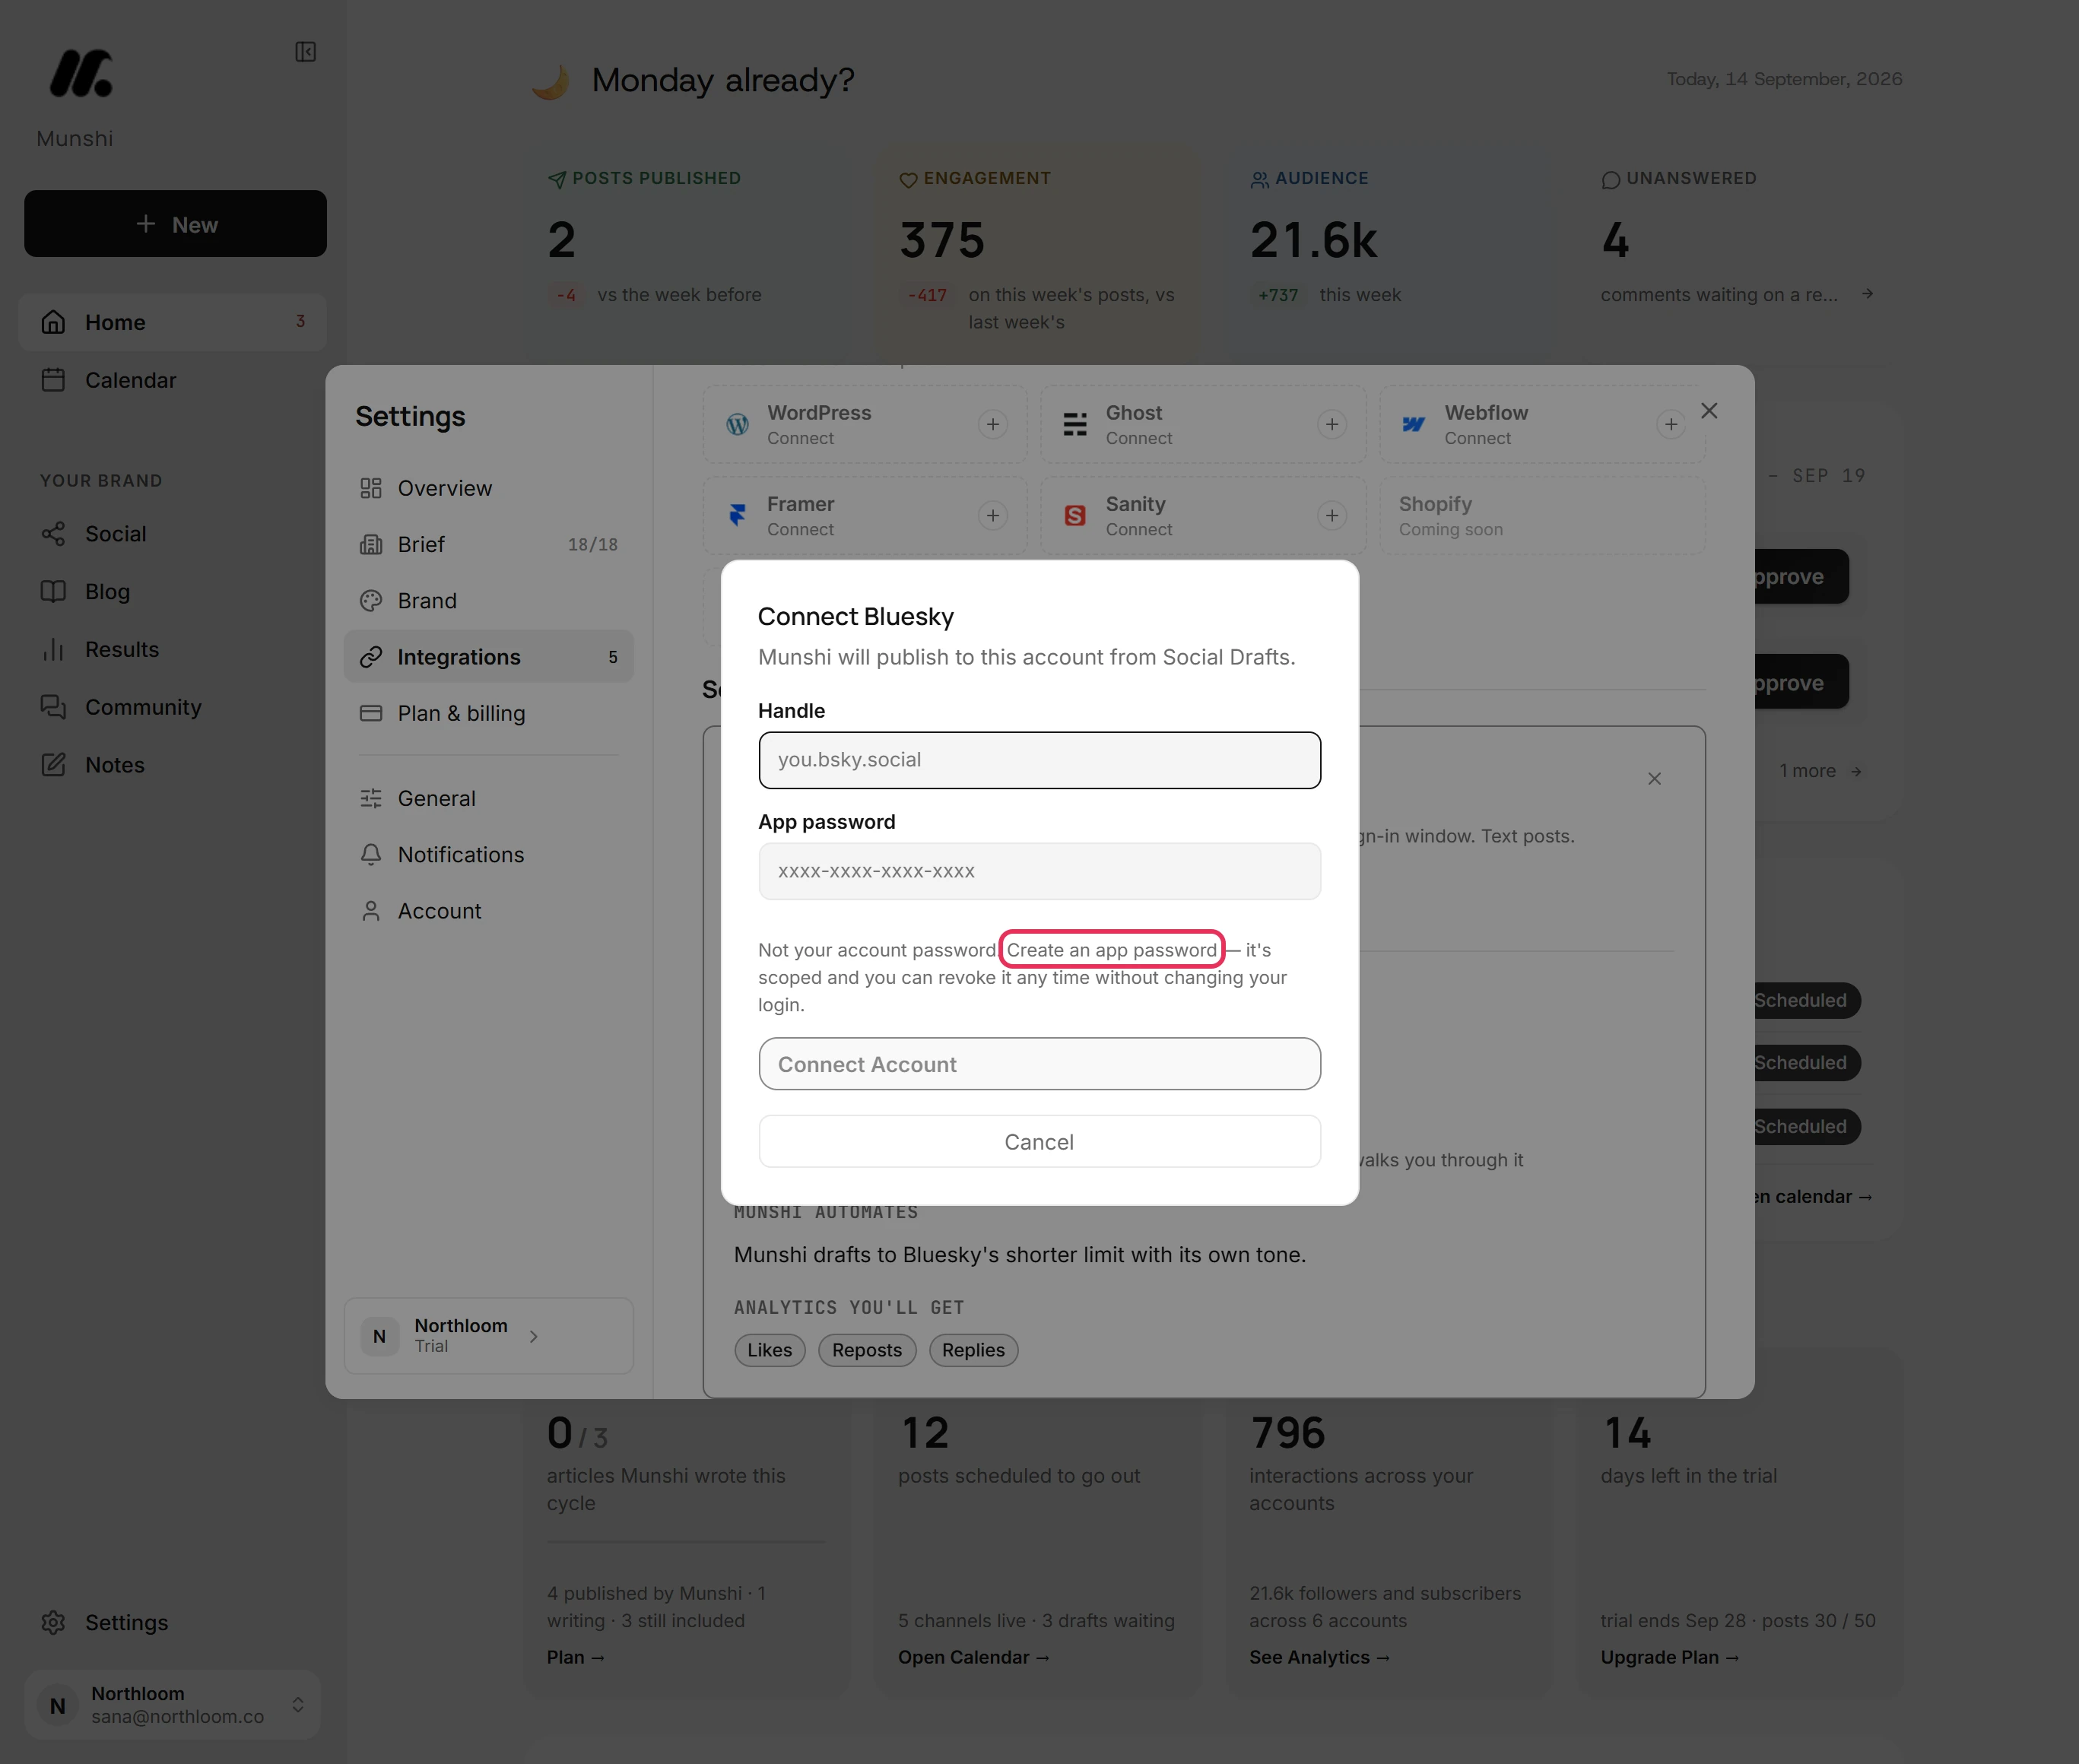Collapse the sidebar with the panel icon

305,52
